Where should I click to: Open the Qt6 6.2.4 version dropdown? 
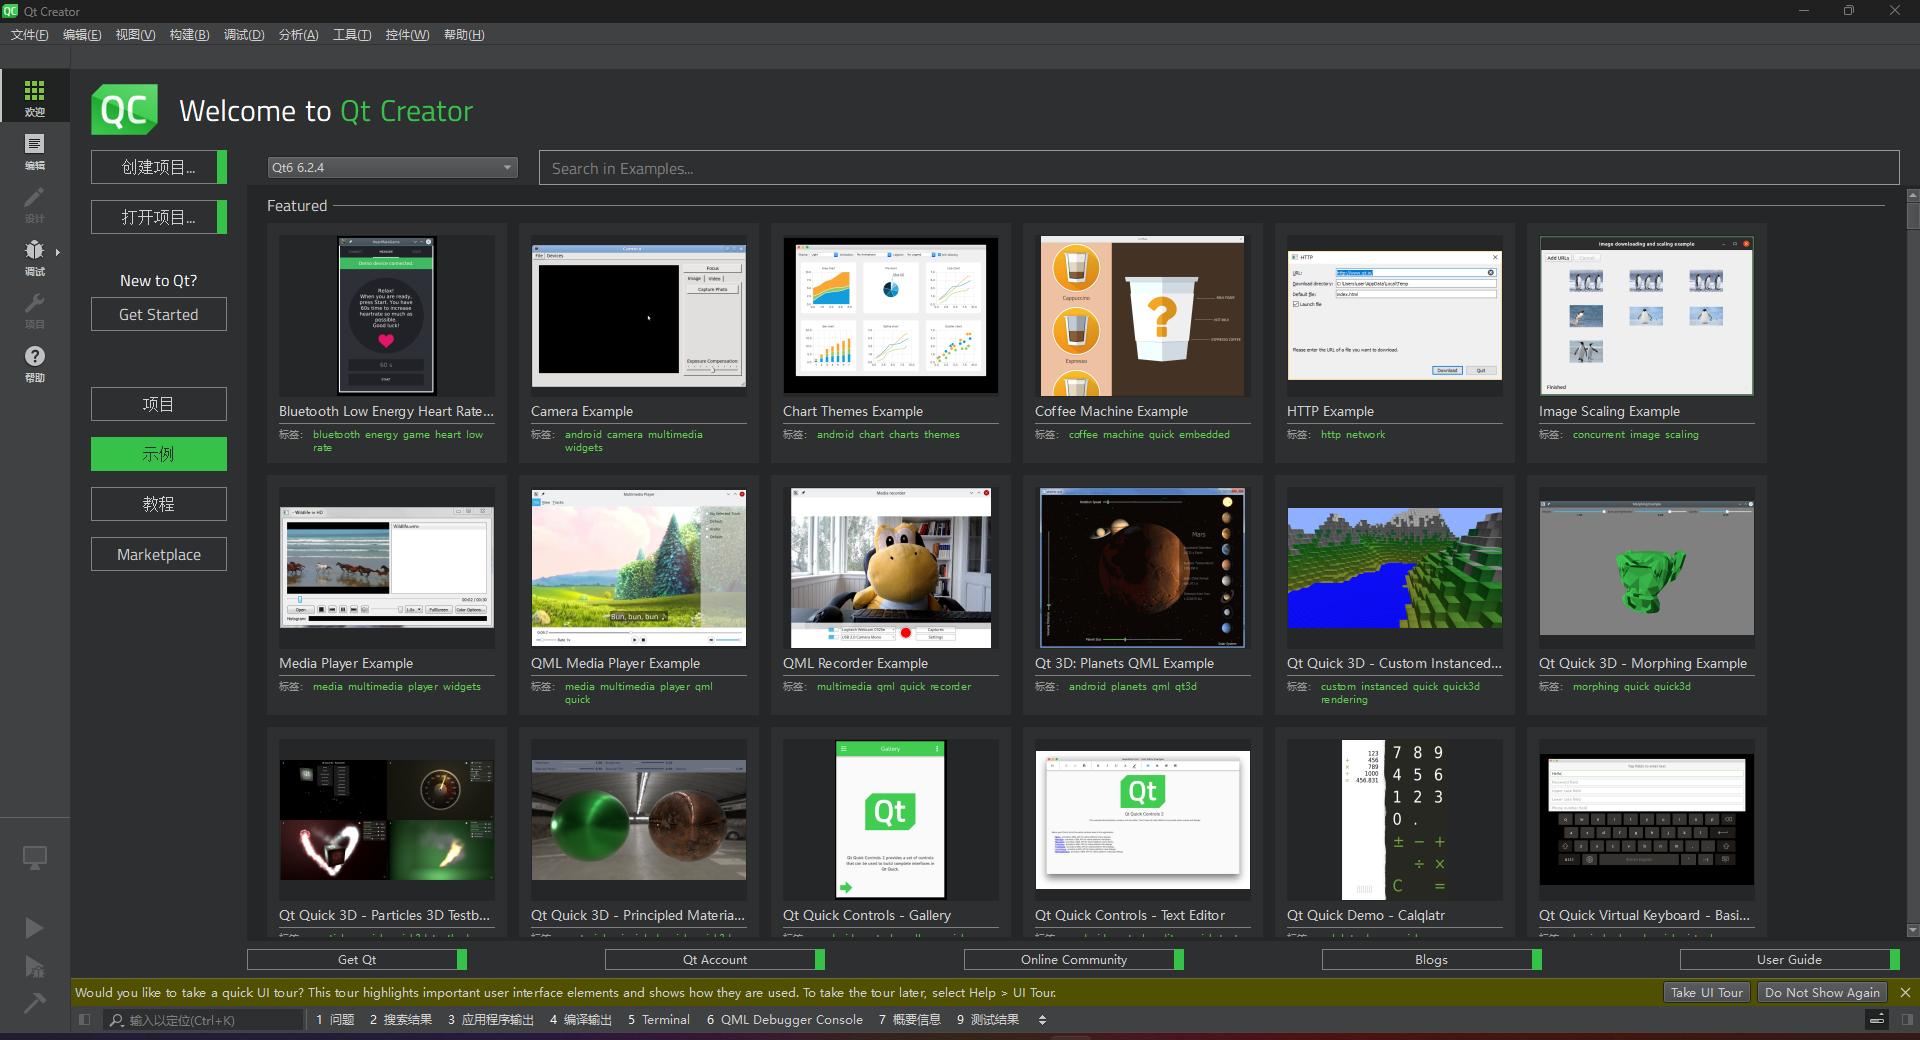pyautogui.click(x=392, y=168)
